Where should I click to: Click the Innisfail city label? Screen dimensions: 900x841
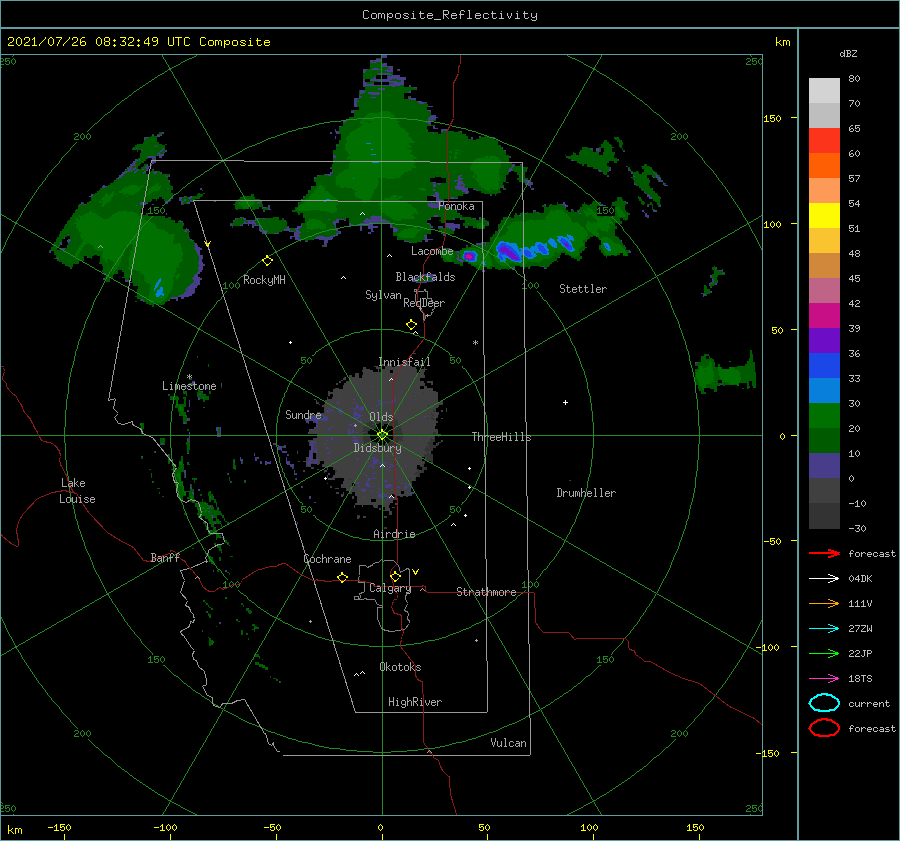click(x=404, y=362)
